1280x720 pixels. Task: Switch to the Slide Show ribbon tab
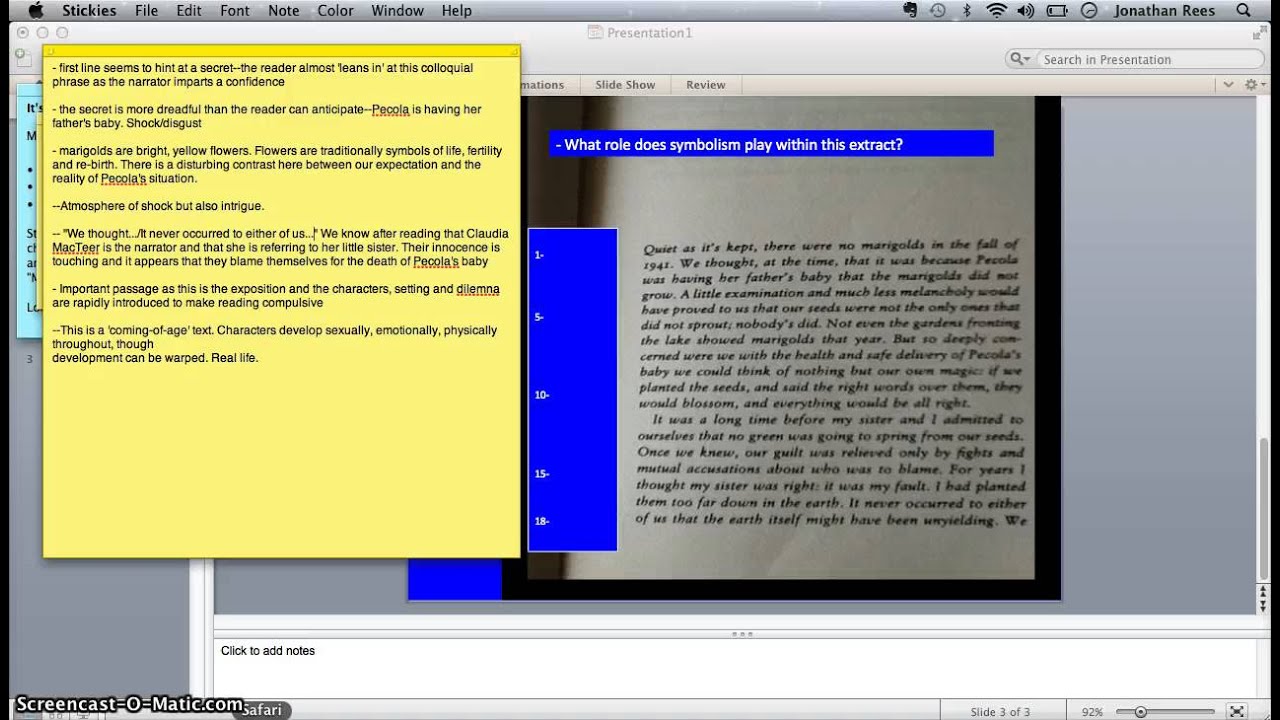coord(625,85)
